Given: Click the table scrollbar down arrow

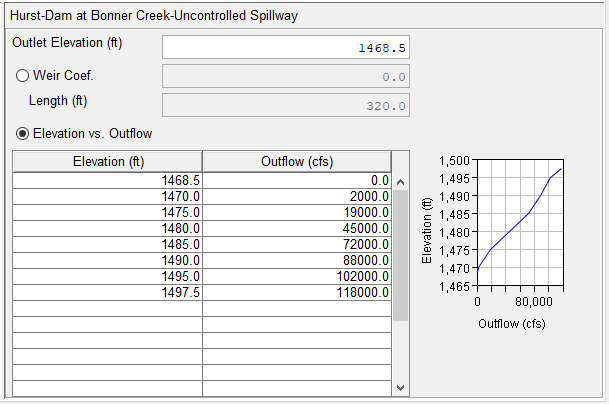Looking at the screenshot, I should (x=401, y=388).
